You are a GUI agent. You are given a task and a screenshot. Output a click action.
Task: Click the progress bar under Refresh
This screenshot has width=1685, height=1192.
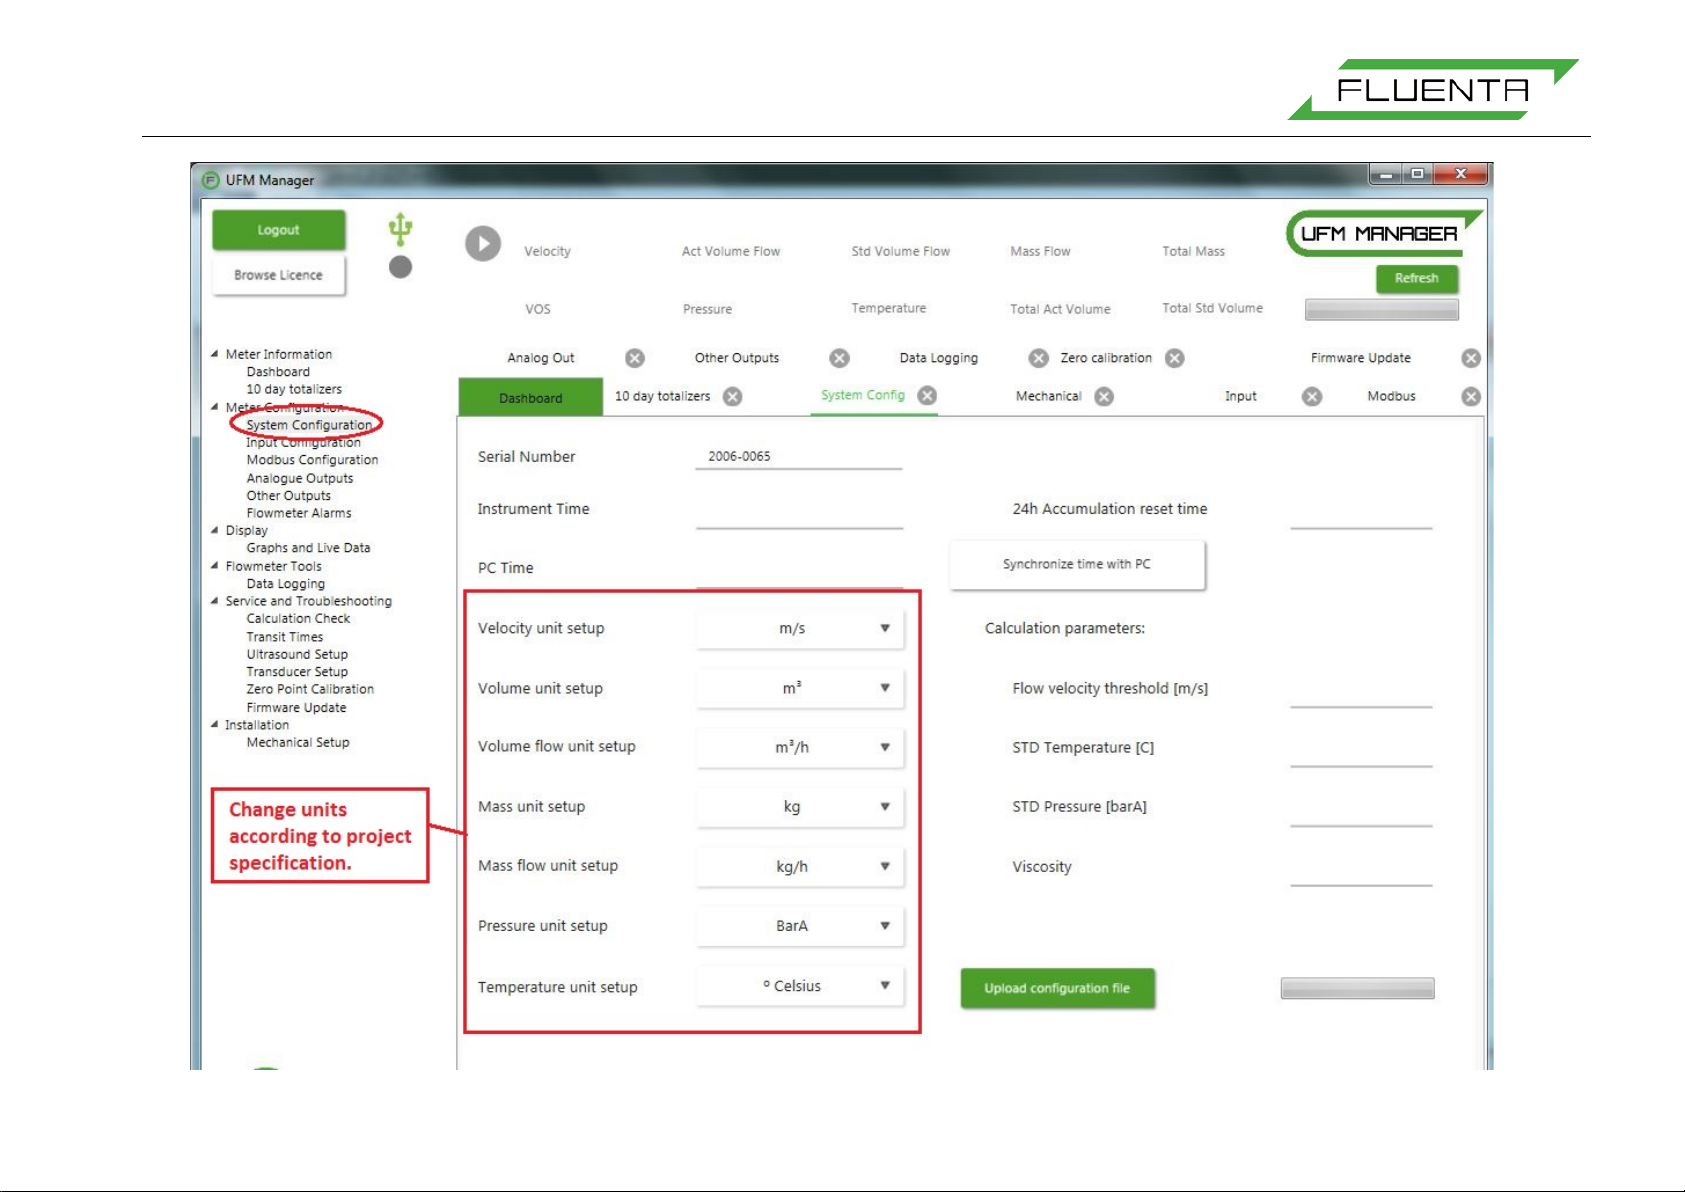(x=1381, y=310)
